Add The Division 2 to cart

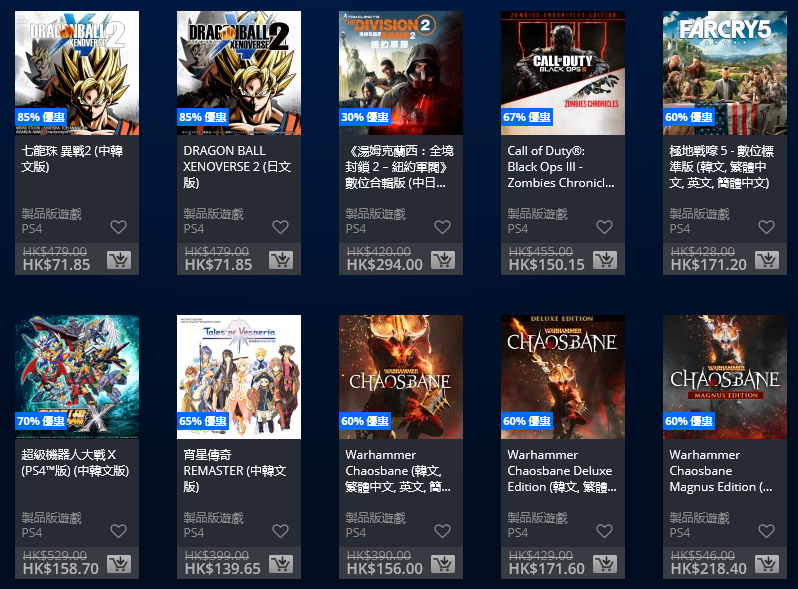tap(443, 260)
